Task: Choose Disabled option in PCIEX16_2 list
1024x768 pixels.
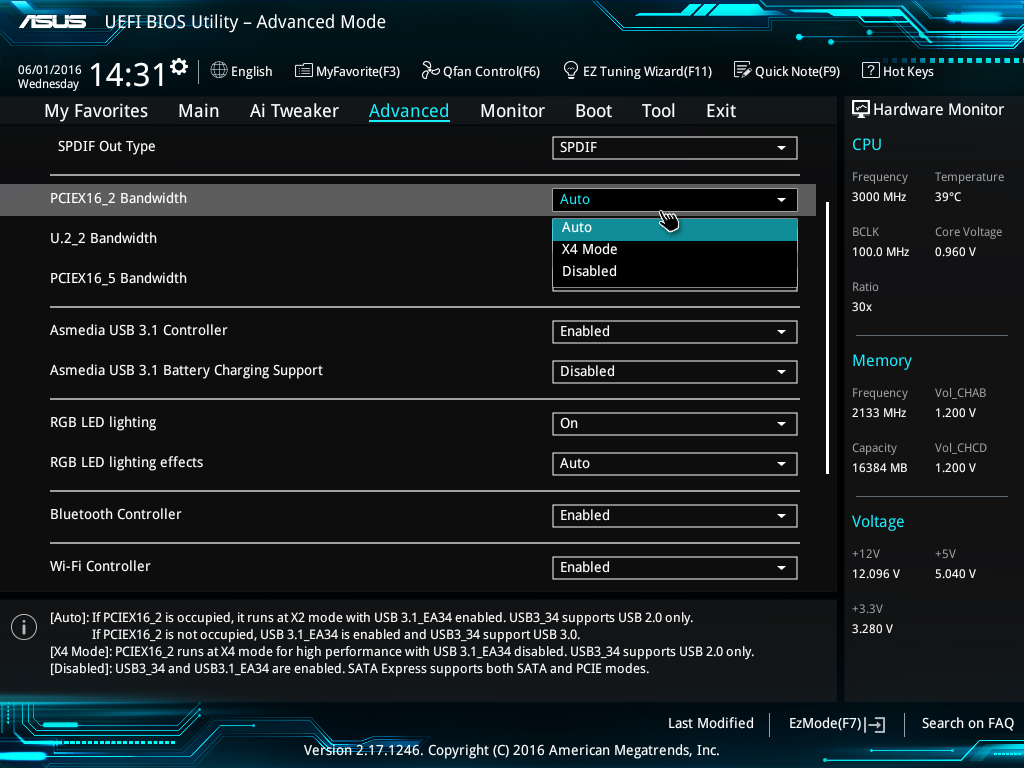Action: coord(590,271)
